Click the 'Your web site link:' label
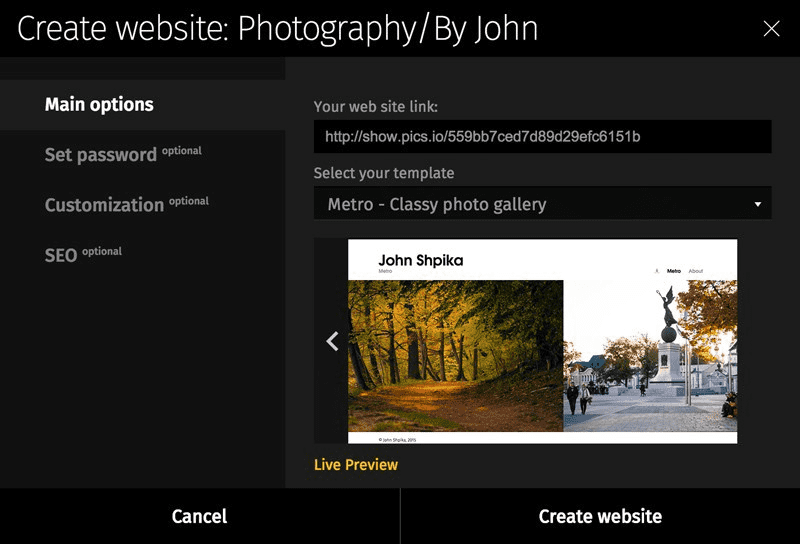 pos(376,107)
